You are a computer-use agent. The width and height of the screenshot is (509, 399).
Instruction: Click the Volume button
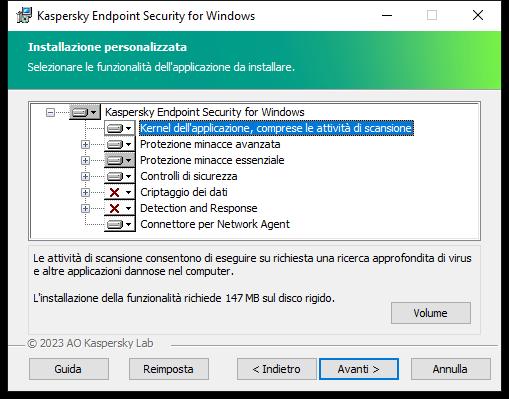tap(431, 313)
